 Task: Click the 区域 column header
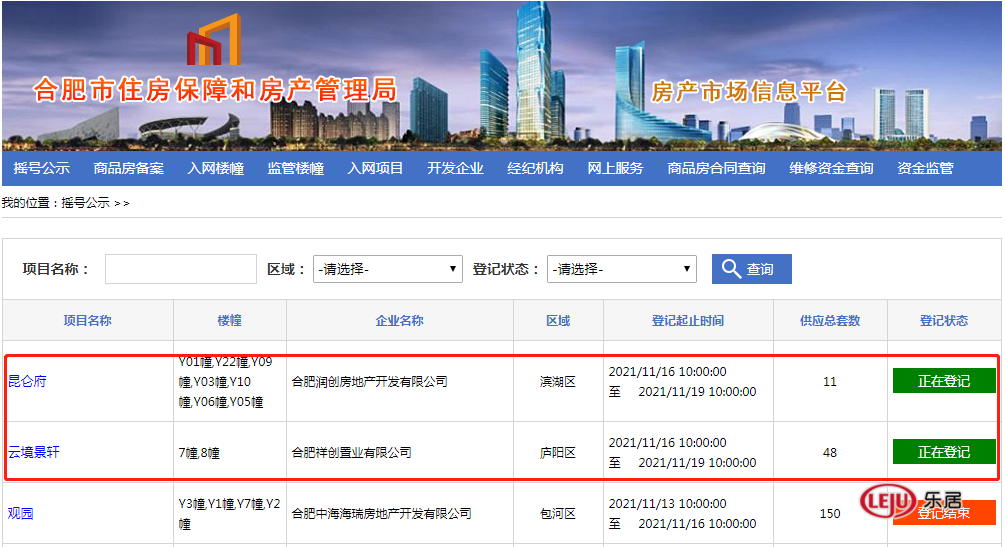(558, 320)
